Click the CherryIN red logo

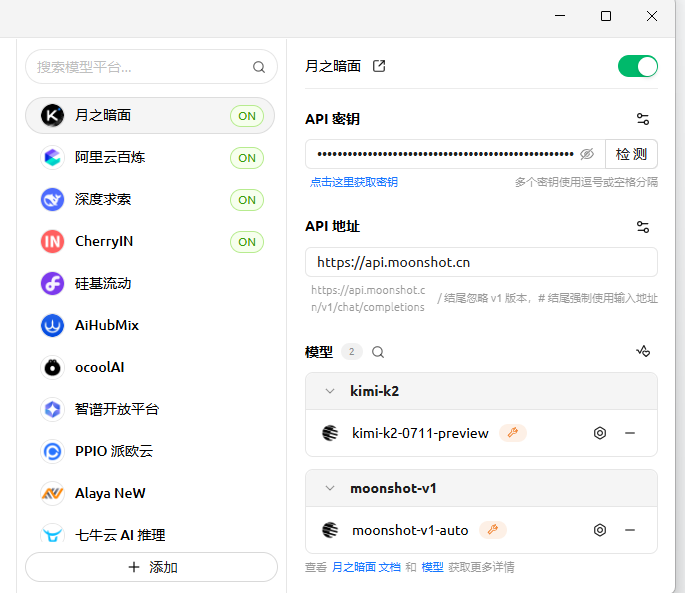(x=52, y=241)
